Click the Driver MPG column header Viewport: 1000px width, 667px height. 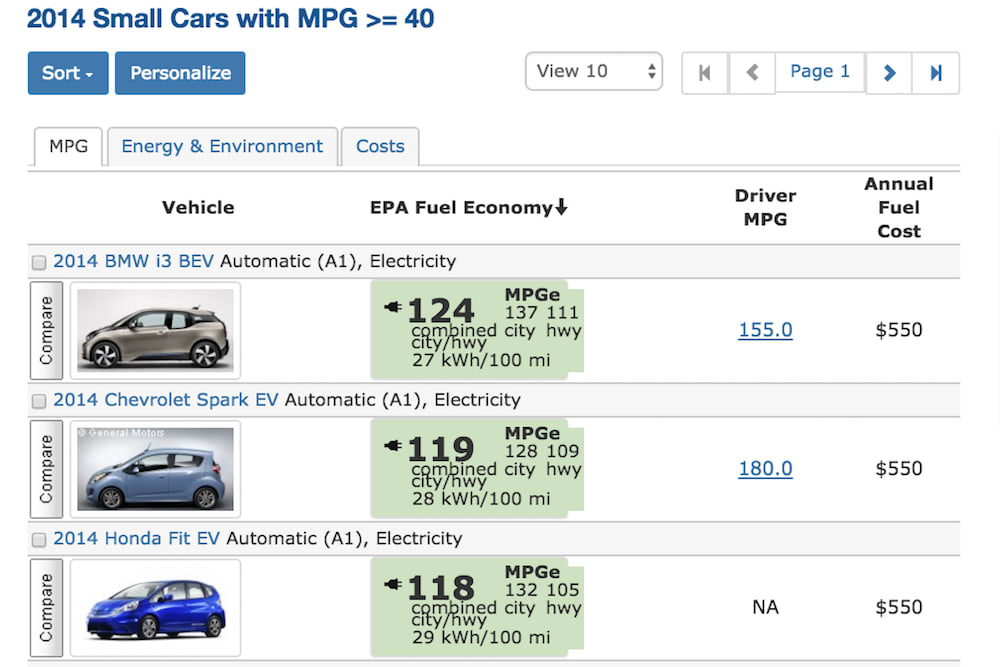click(765, 207)
